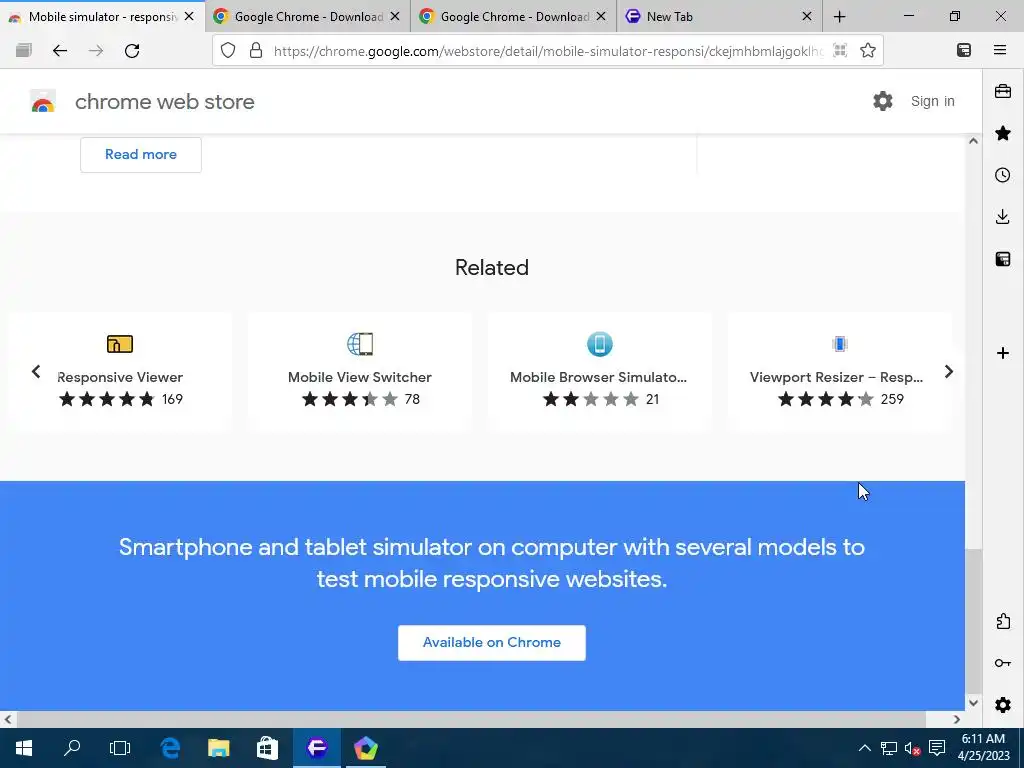This screenshot has width=1024, height=768.
Task: Open extensions via sidebar puzzle icon
Action: click(1003, 622)
